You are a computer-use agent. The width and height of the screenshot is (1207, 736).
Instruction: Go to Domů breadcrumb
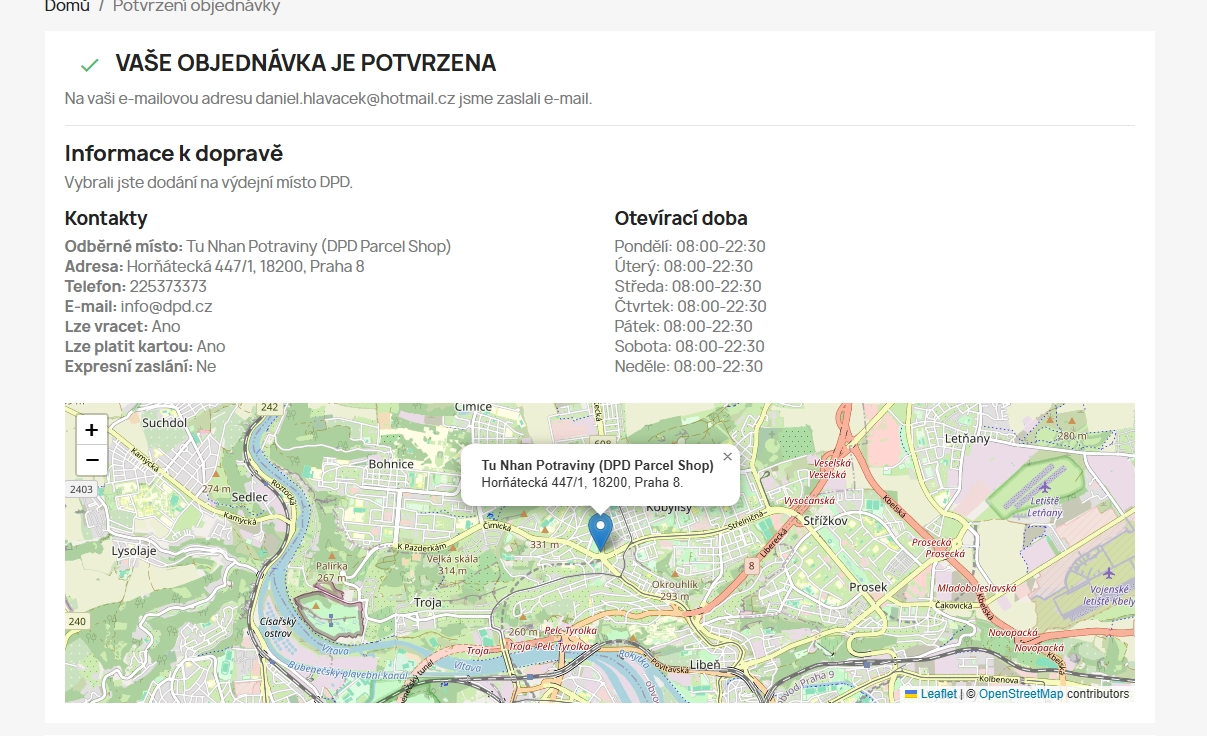[x=67, y=7]
